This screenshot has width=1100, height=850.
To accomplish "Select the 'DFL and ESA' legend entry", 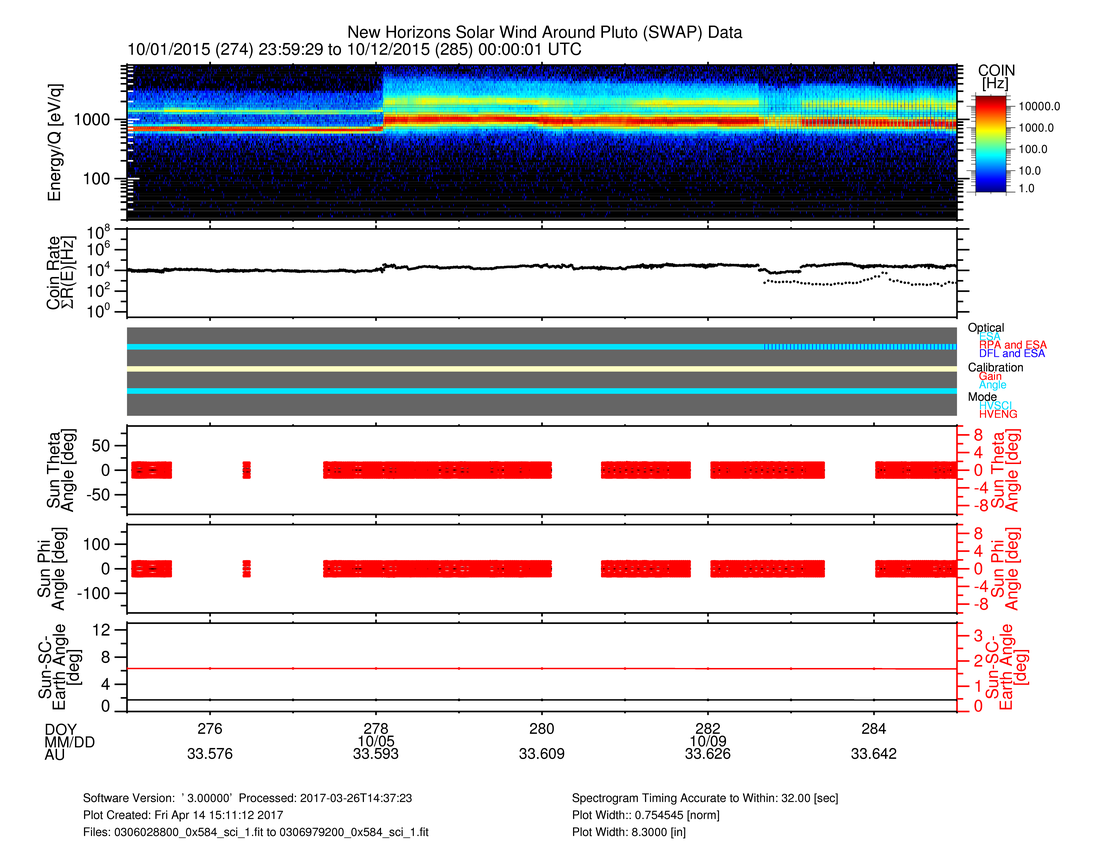I will [1011, 354].
